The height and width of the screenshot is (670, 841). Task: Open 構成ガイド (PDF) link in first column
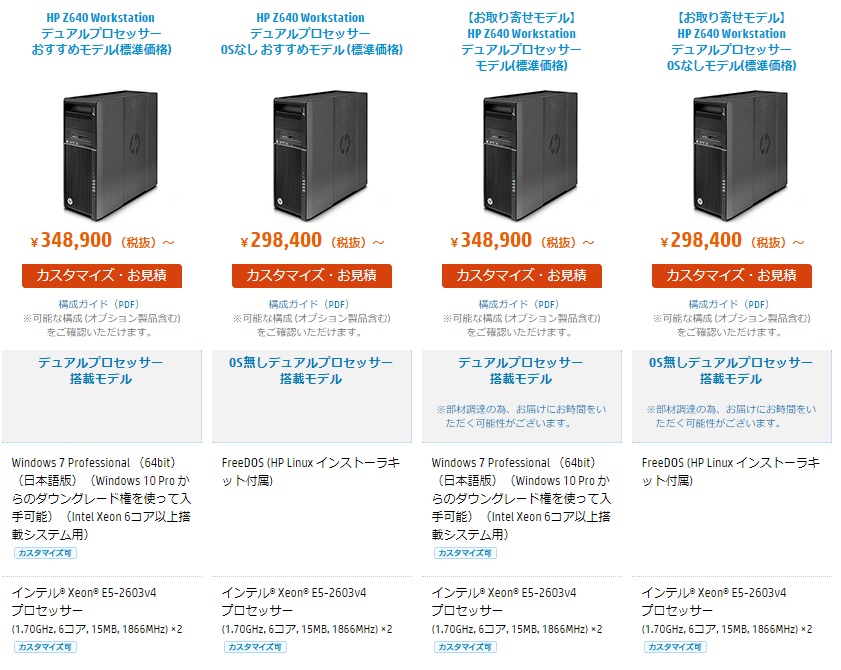coord(99,304)
